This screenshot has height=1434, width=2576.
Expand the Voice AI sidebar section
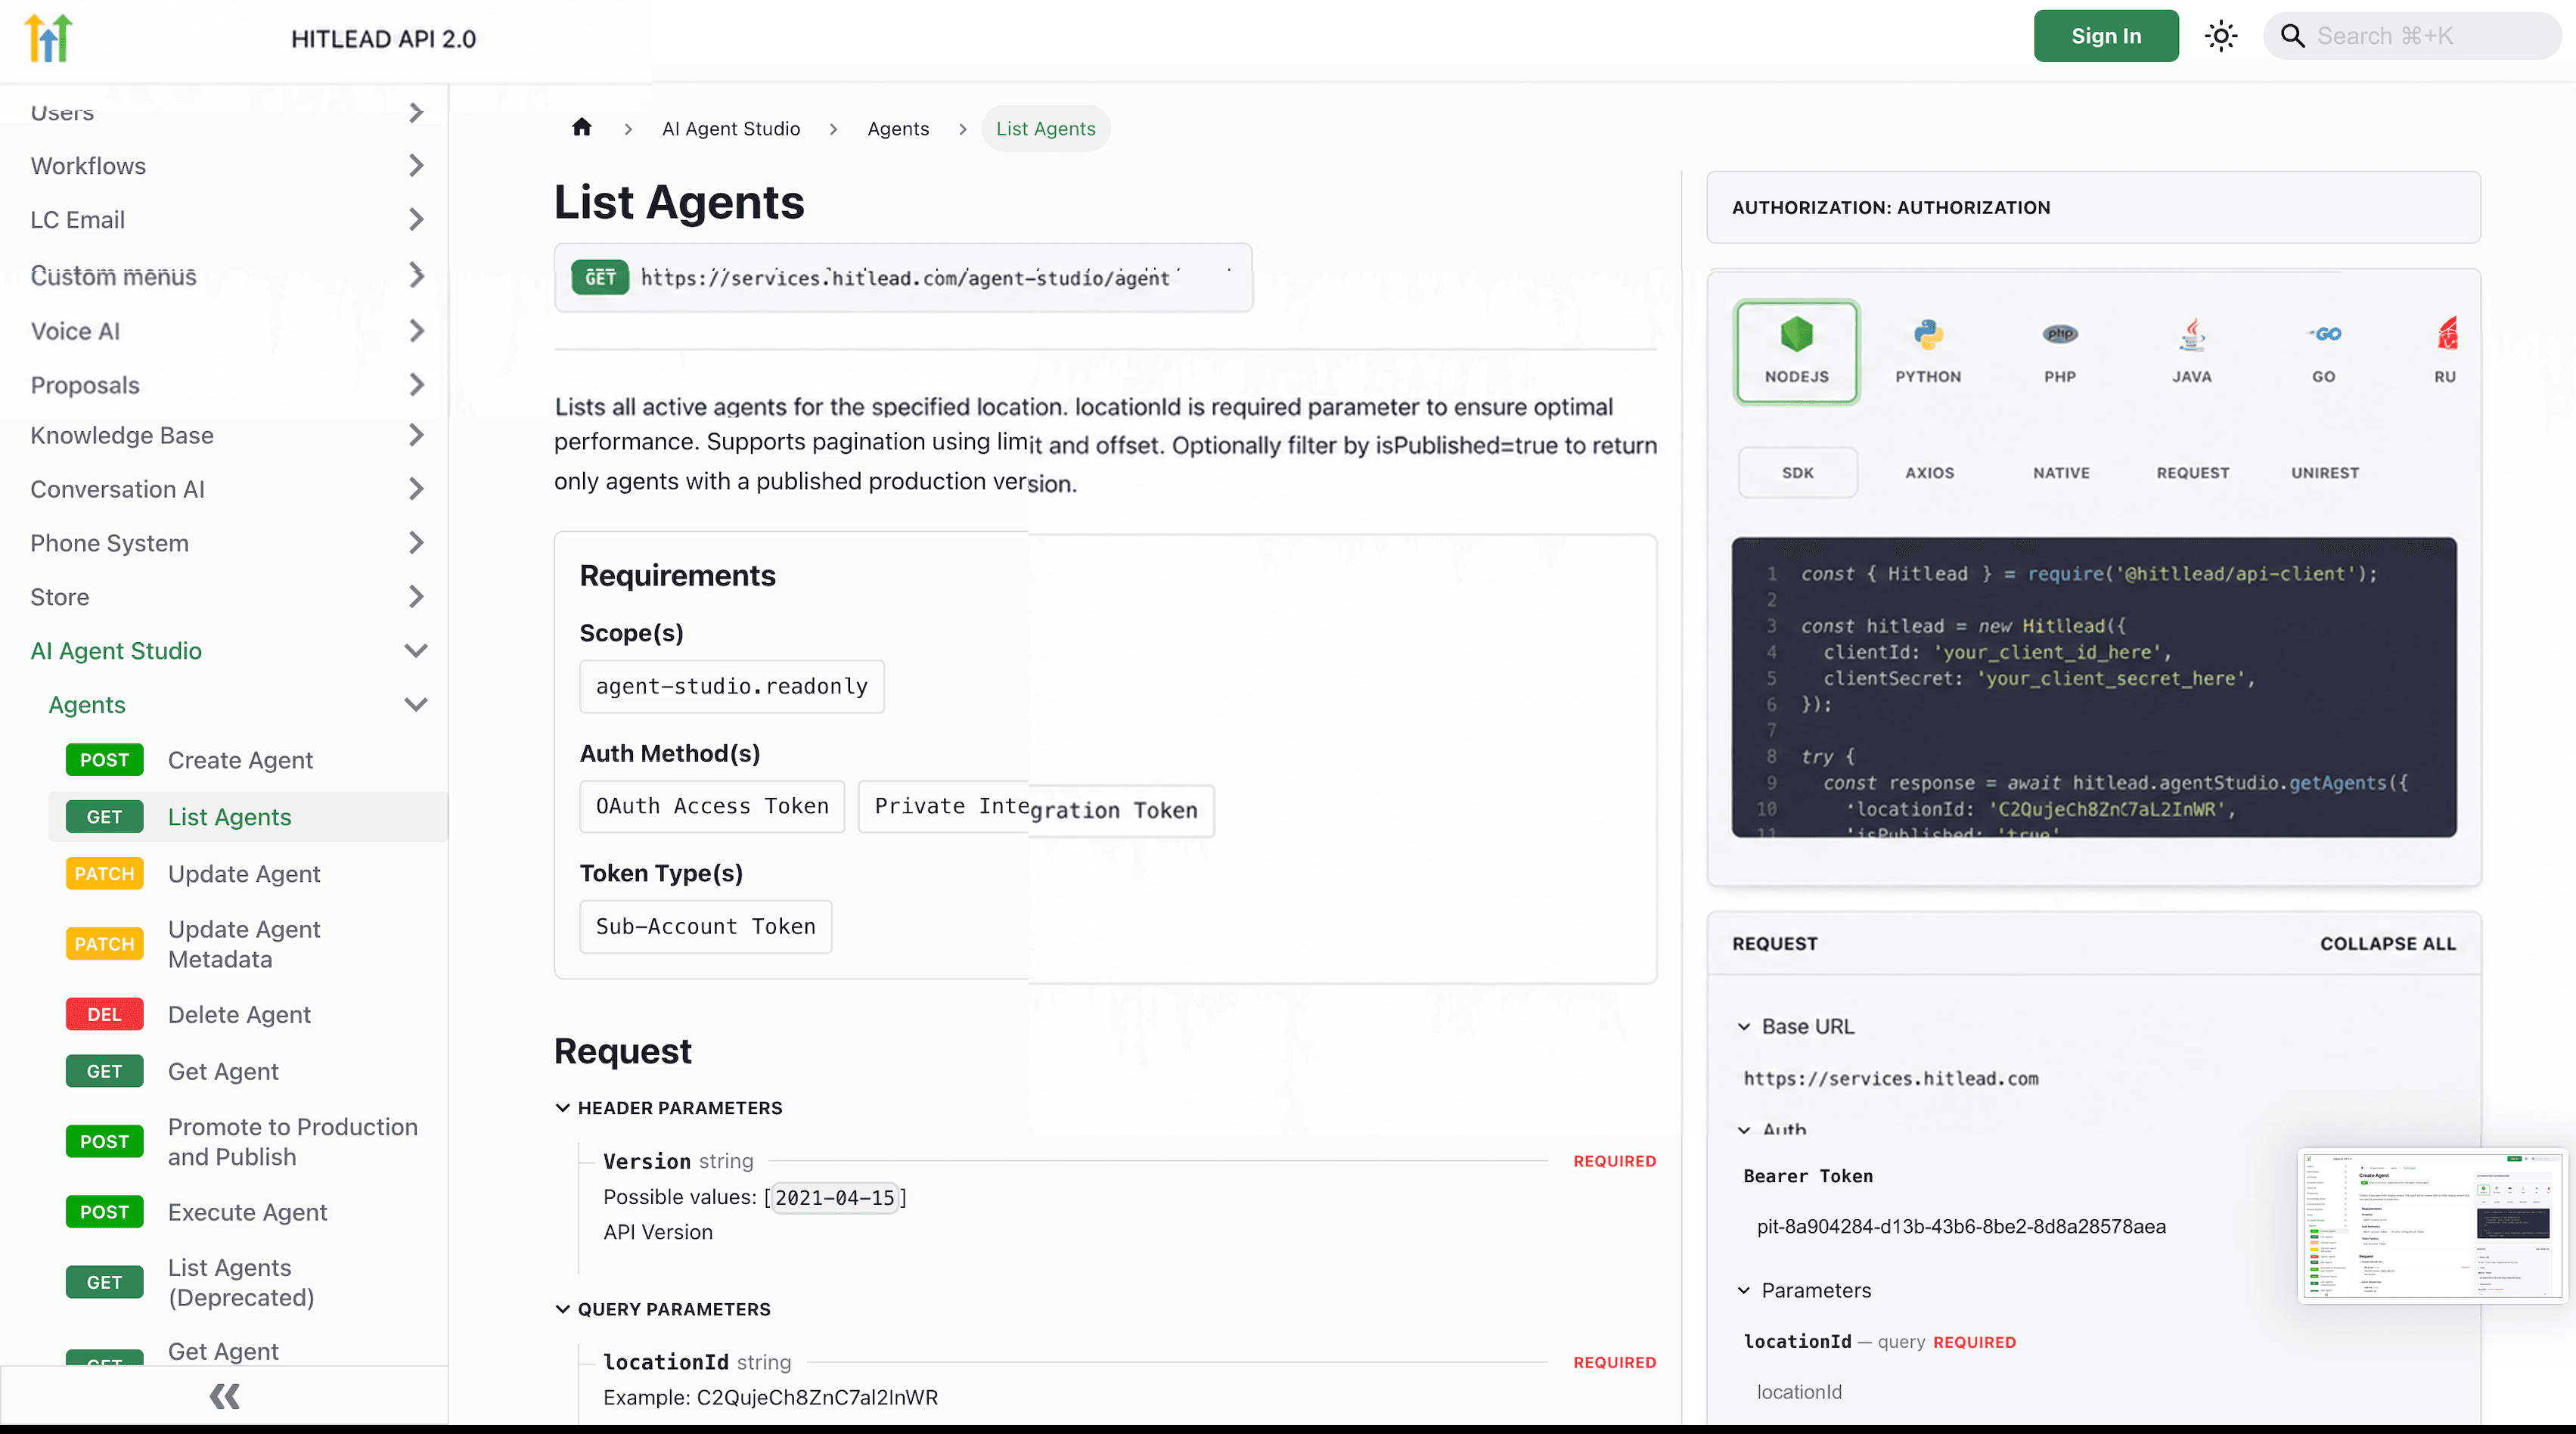click(416, 331)
